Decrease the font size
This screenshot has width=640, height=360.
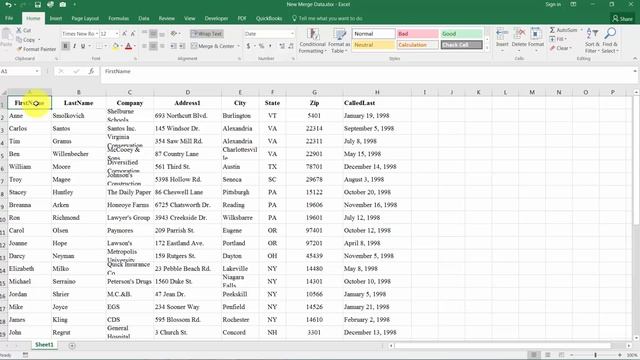[x=133, y=34]
